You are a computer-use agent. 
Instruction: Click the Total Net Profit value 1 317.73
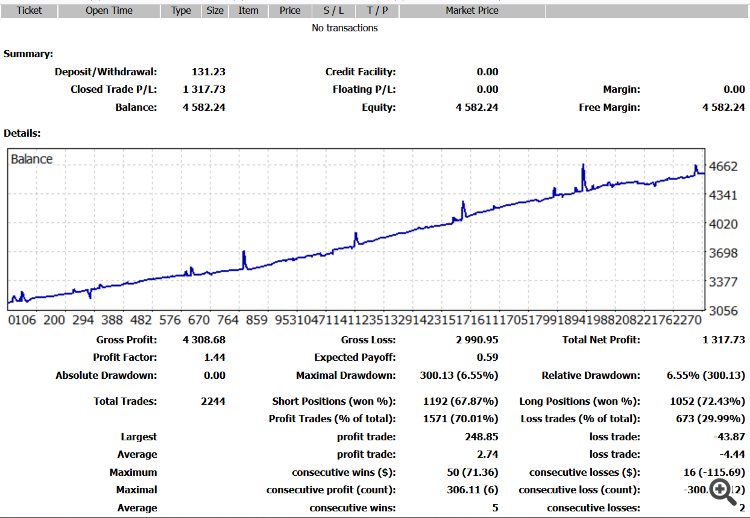pyautogui.click(x=724, y=340)
